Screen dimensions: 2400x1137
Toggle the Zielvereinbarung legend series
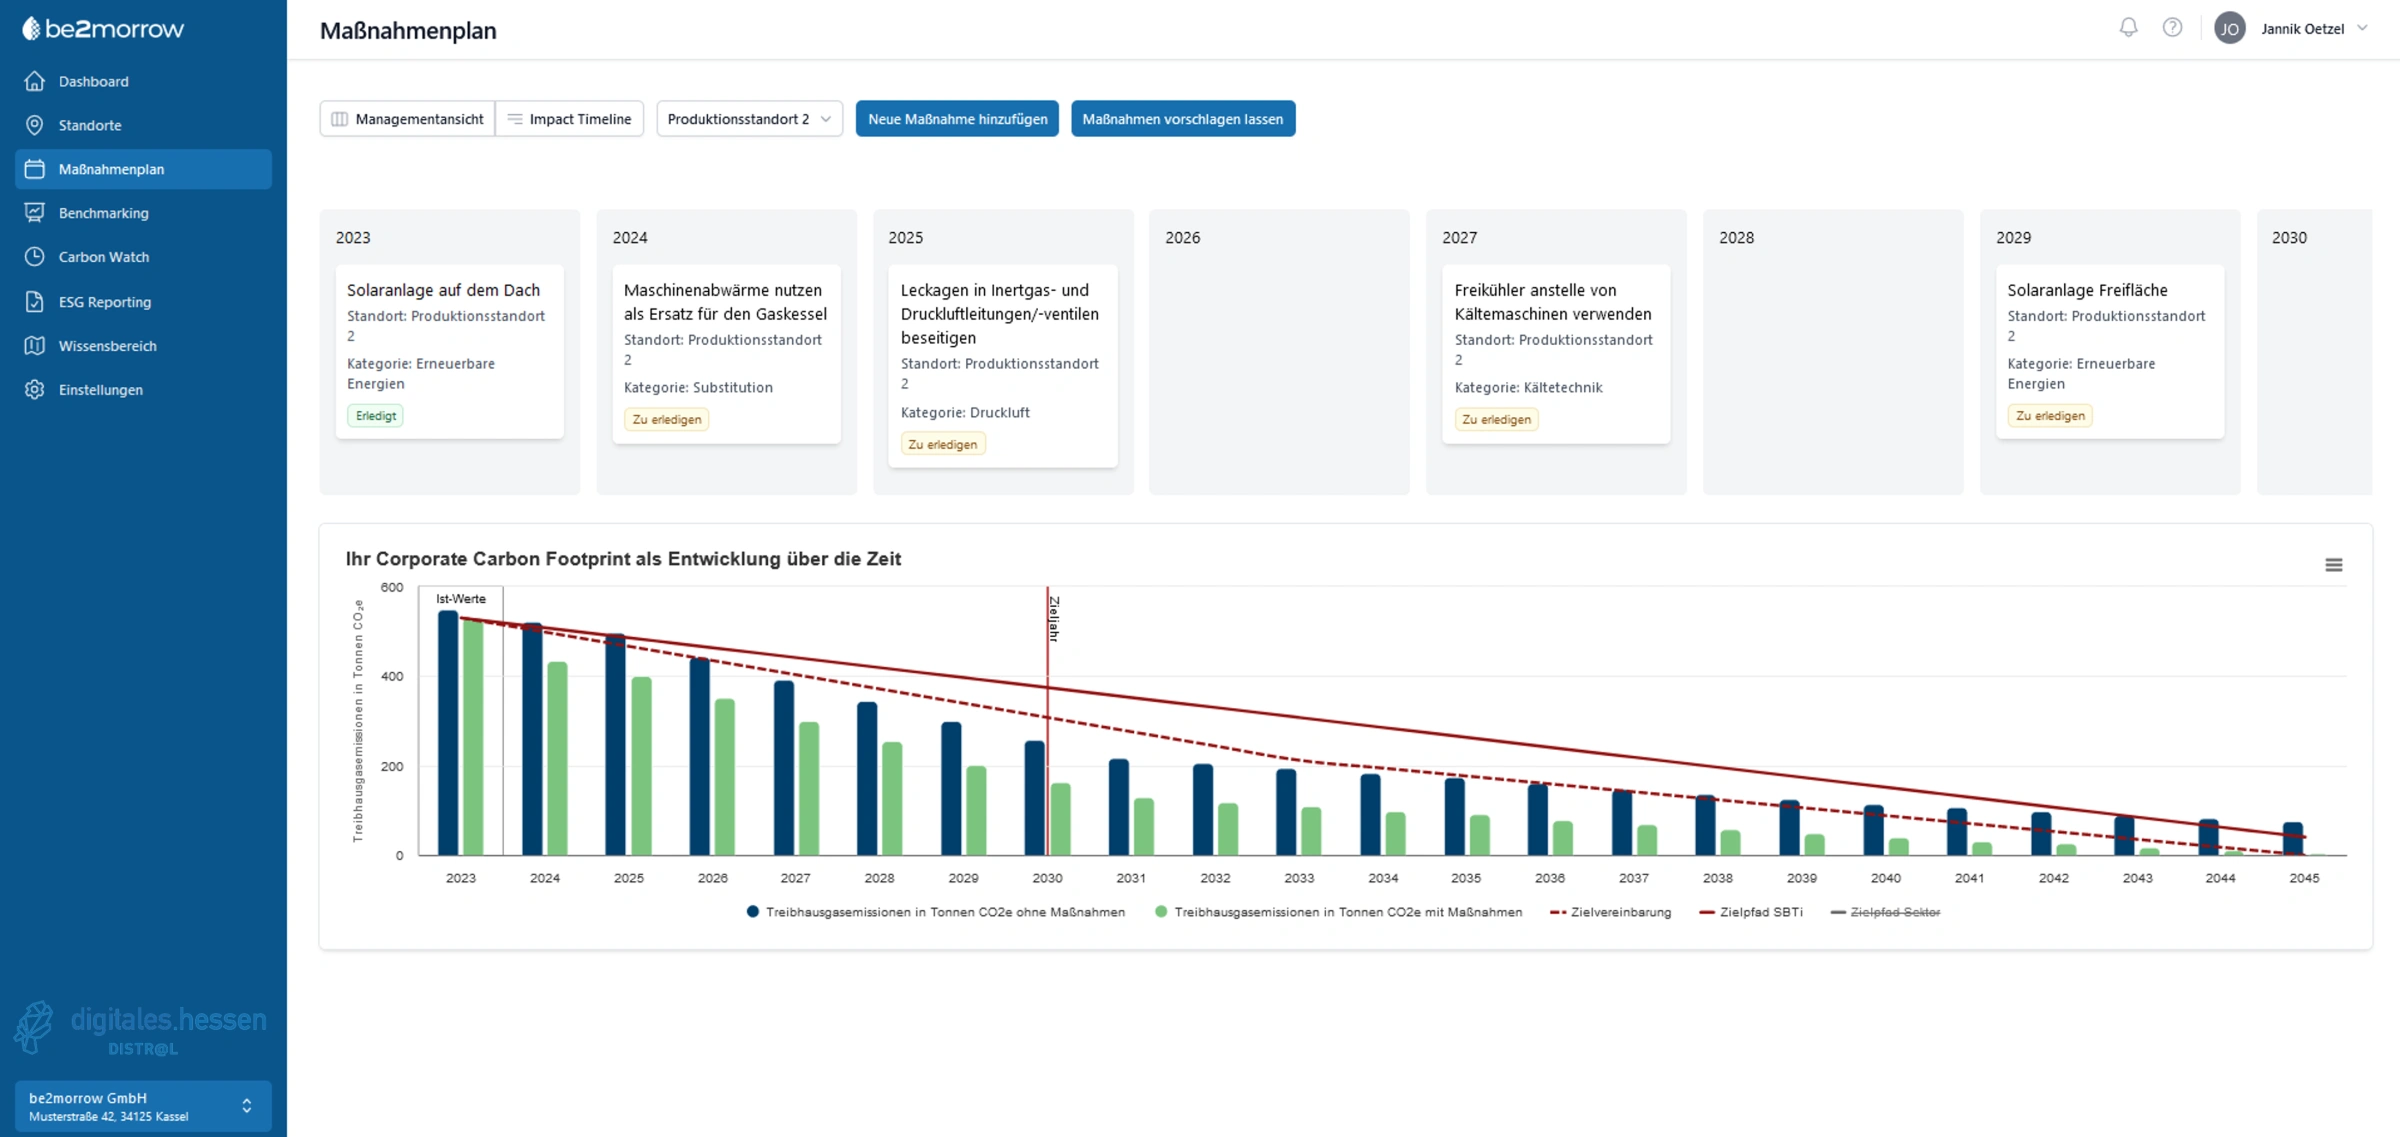[x=1620, y=912]
